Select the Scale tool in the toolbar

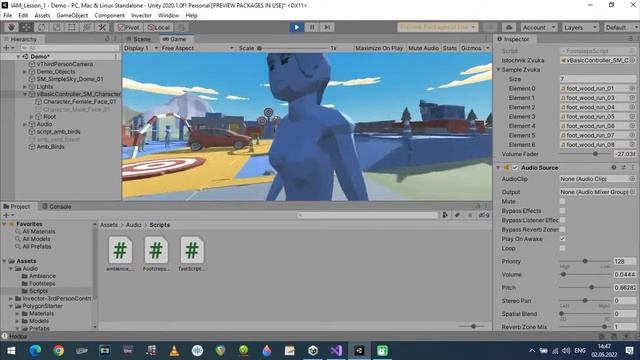(x=56, y=27)
